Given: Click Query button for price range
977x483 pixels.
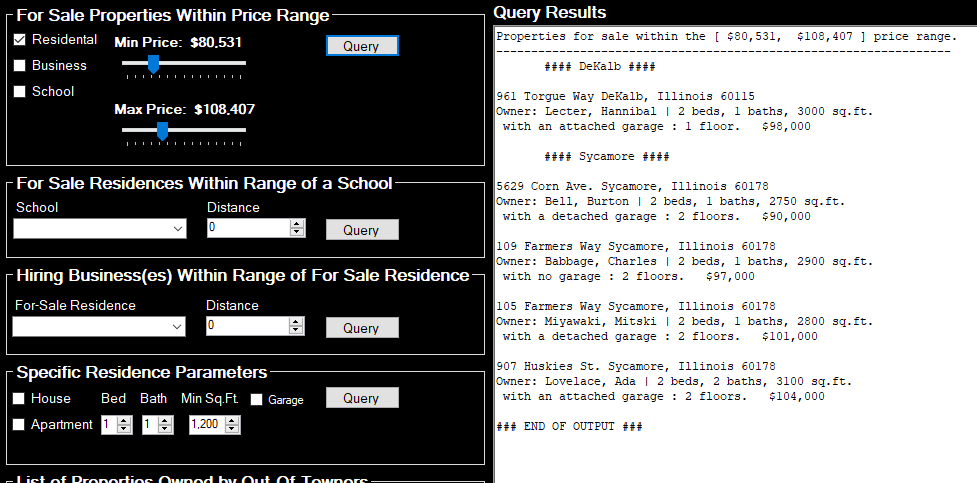Looking at the screenshot, I should coord(362,46).
